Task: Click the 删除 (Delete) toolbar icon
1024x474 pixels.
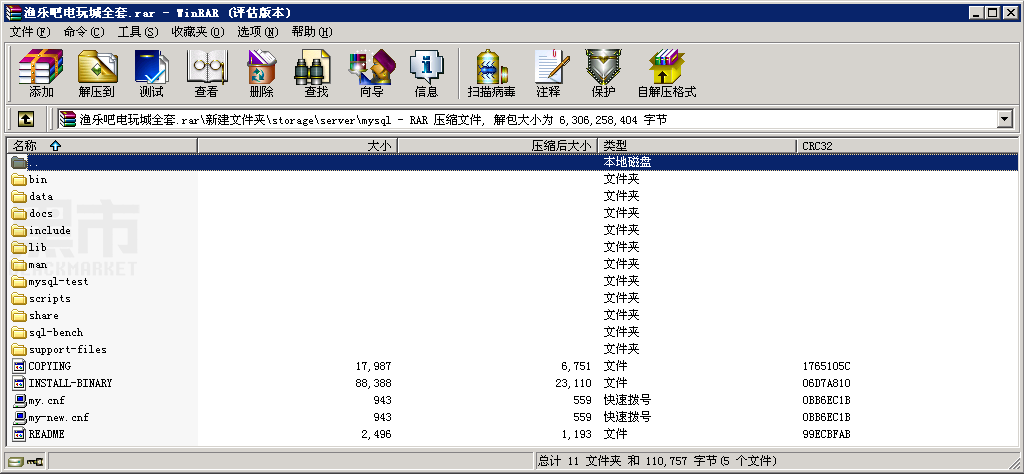Action: [x=261, y=66]
